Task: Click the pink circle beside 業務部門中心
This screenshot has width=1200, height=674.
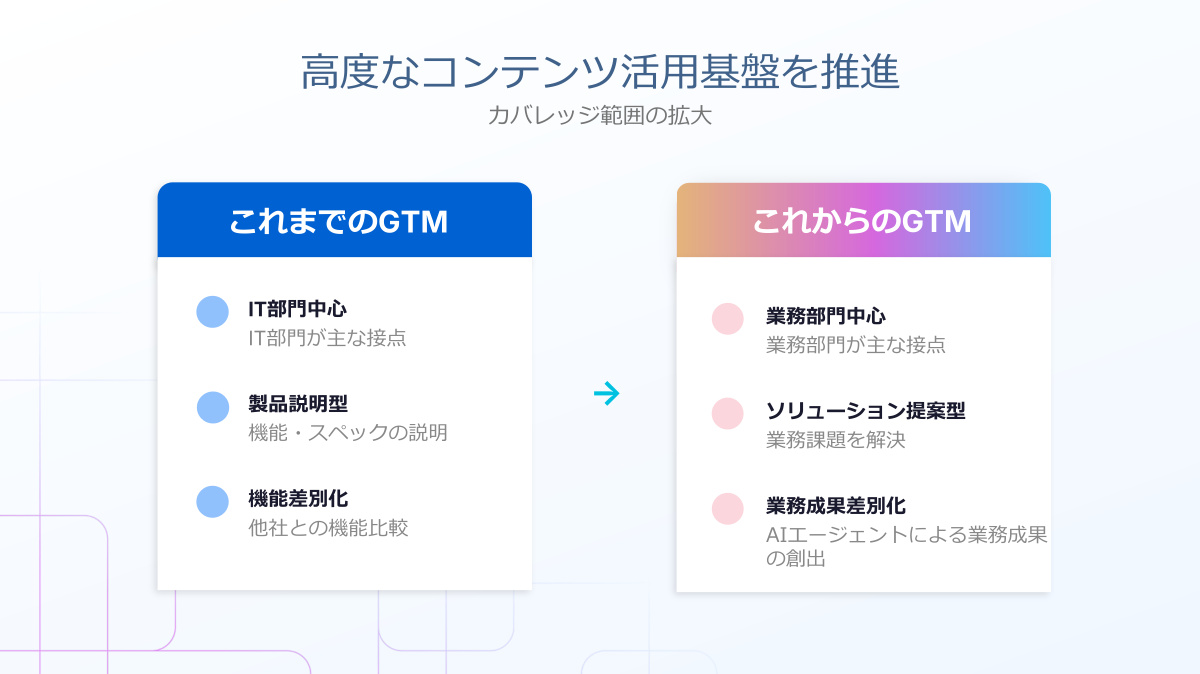Action: click(727, 319)
